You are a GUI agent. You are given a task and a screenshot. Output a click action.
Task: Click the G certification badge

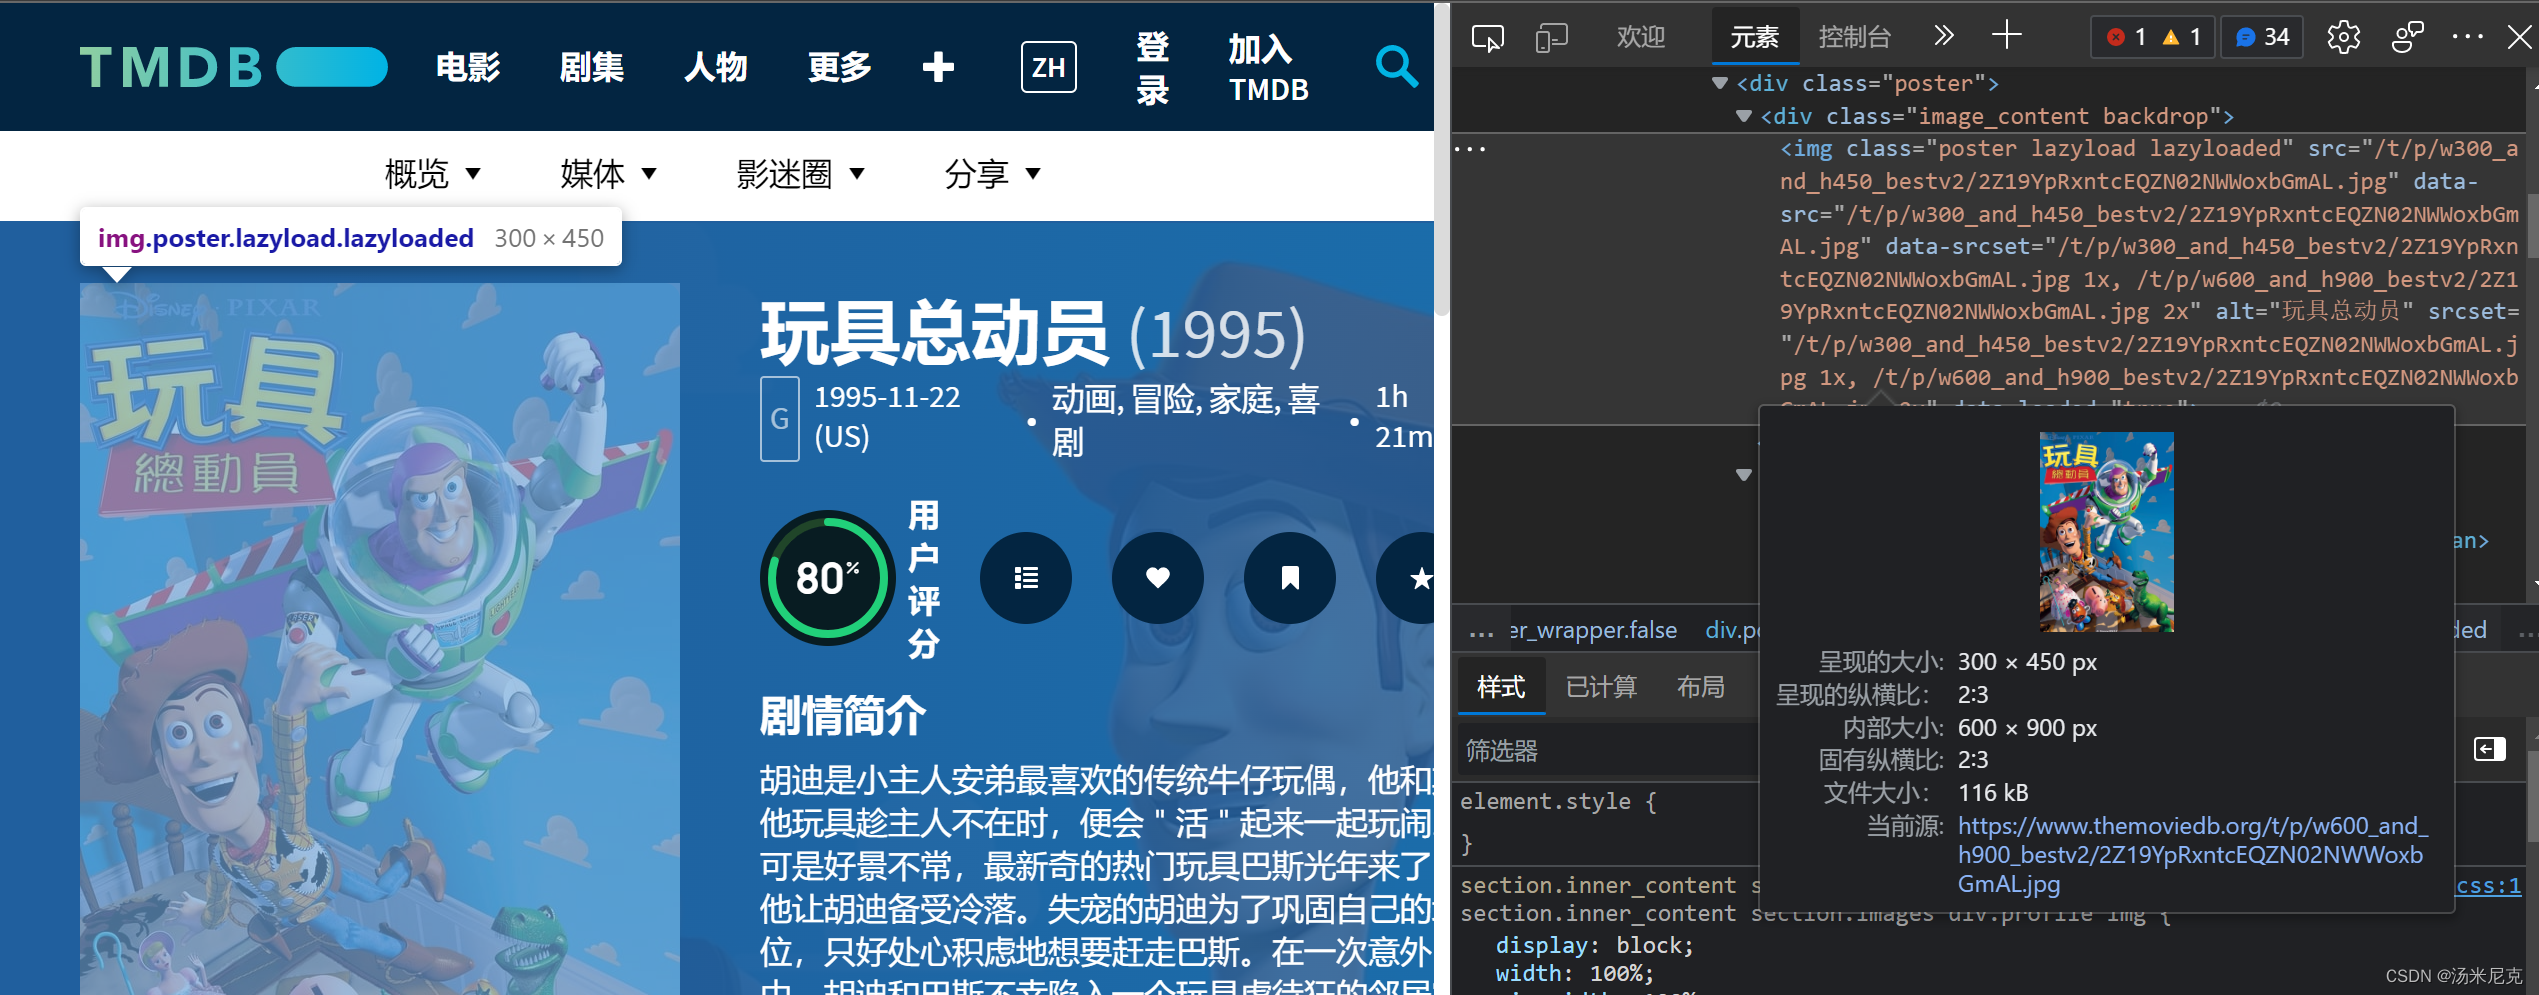tap(780, 418)
